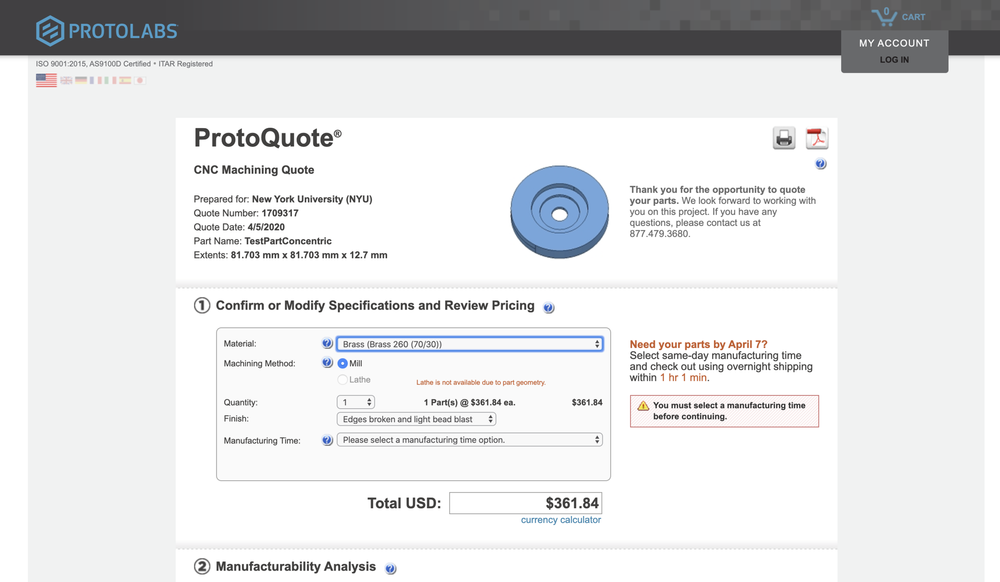Select the Japanese flag
The width and height of the screenshot is (1000, 582).
[x=140, y=80]
